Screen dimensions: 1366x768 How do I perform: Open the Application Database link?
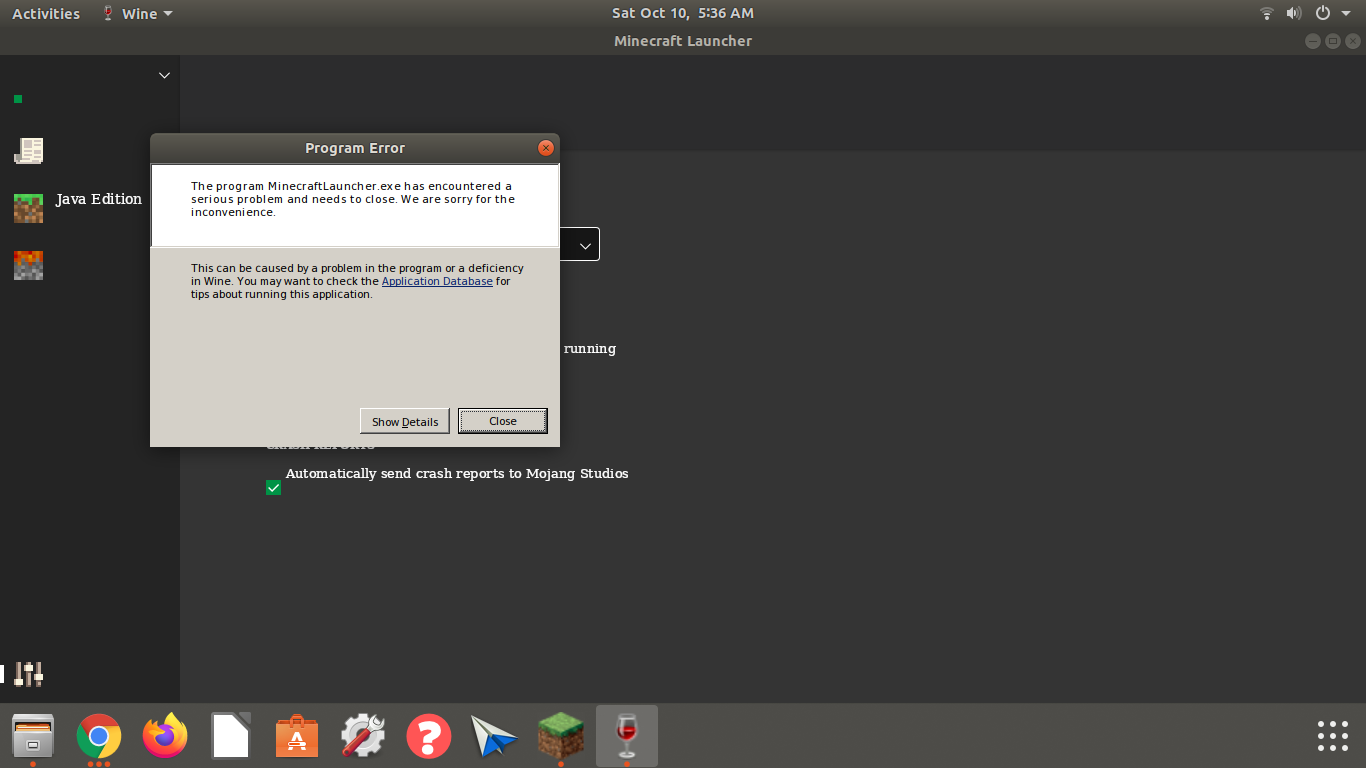pyautogui.click(x=437, y=281)
